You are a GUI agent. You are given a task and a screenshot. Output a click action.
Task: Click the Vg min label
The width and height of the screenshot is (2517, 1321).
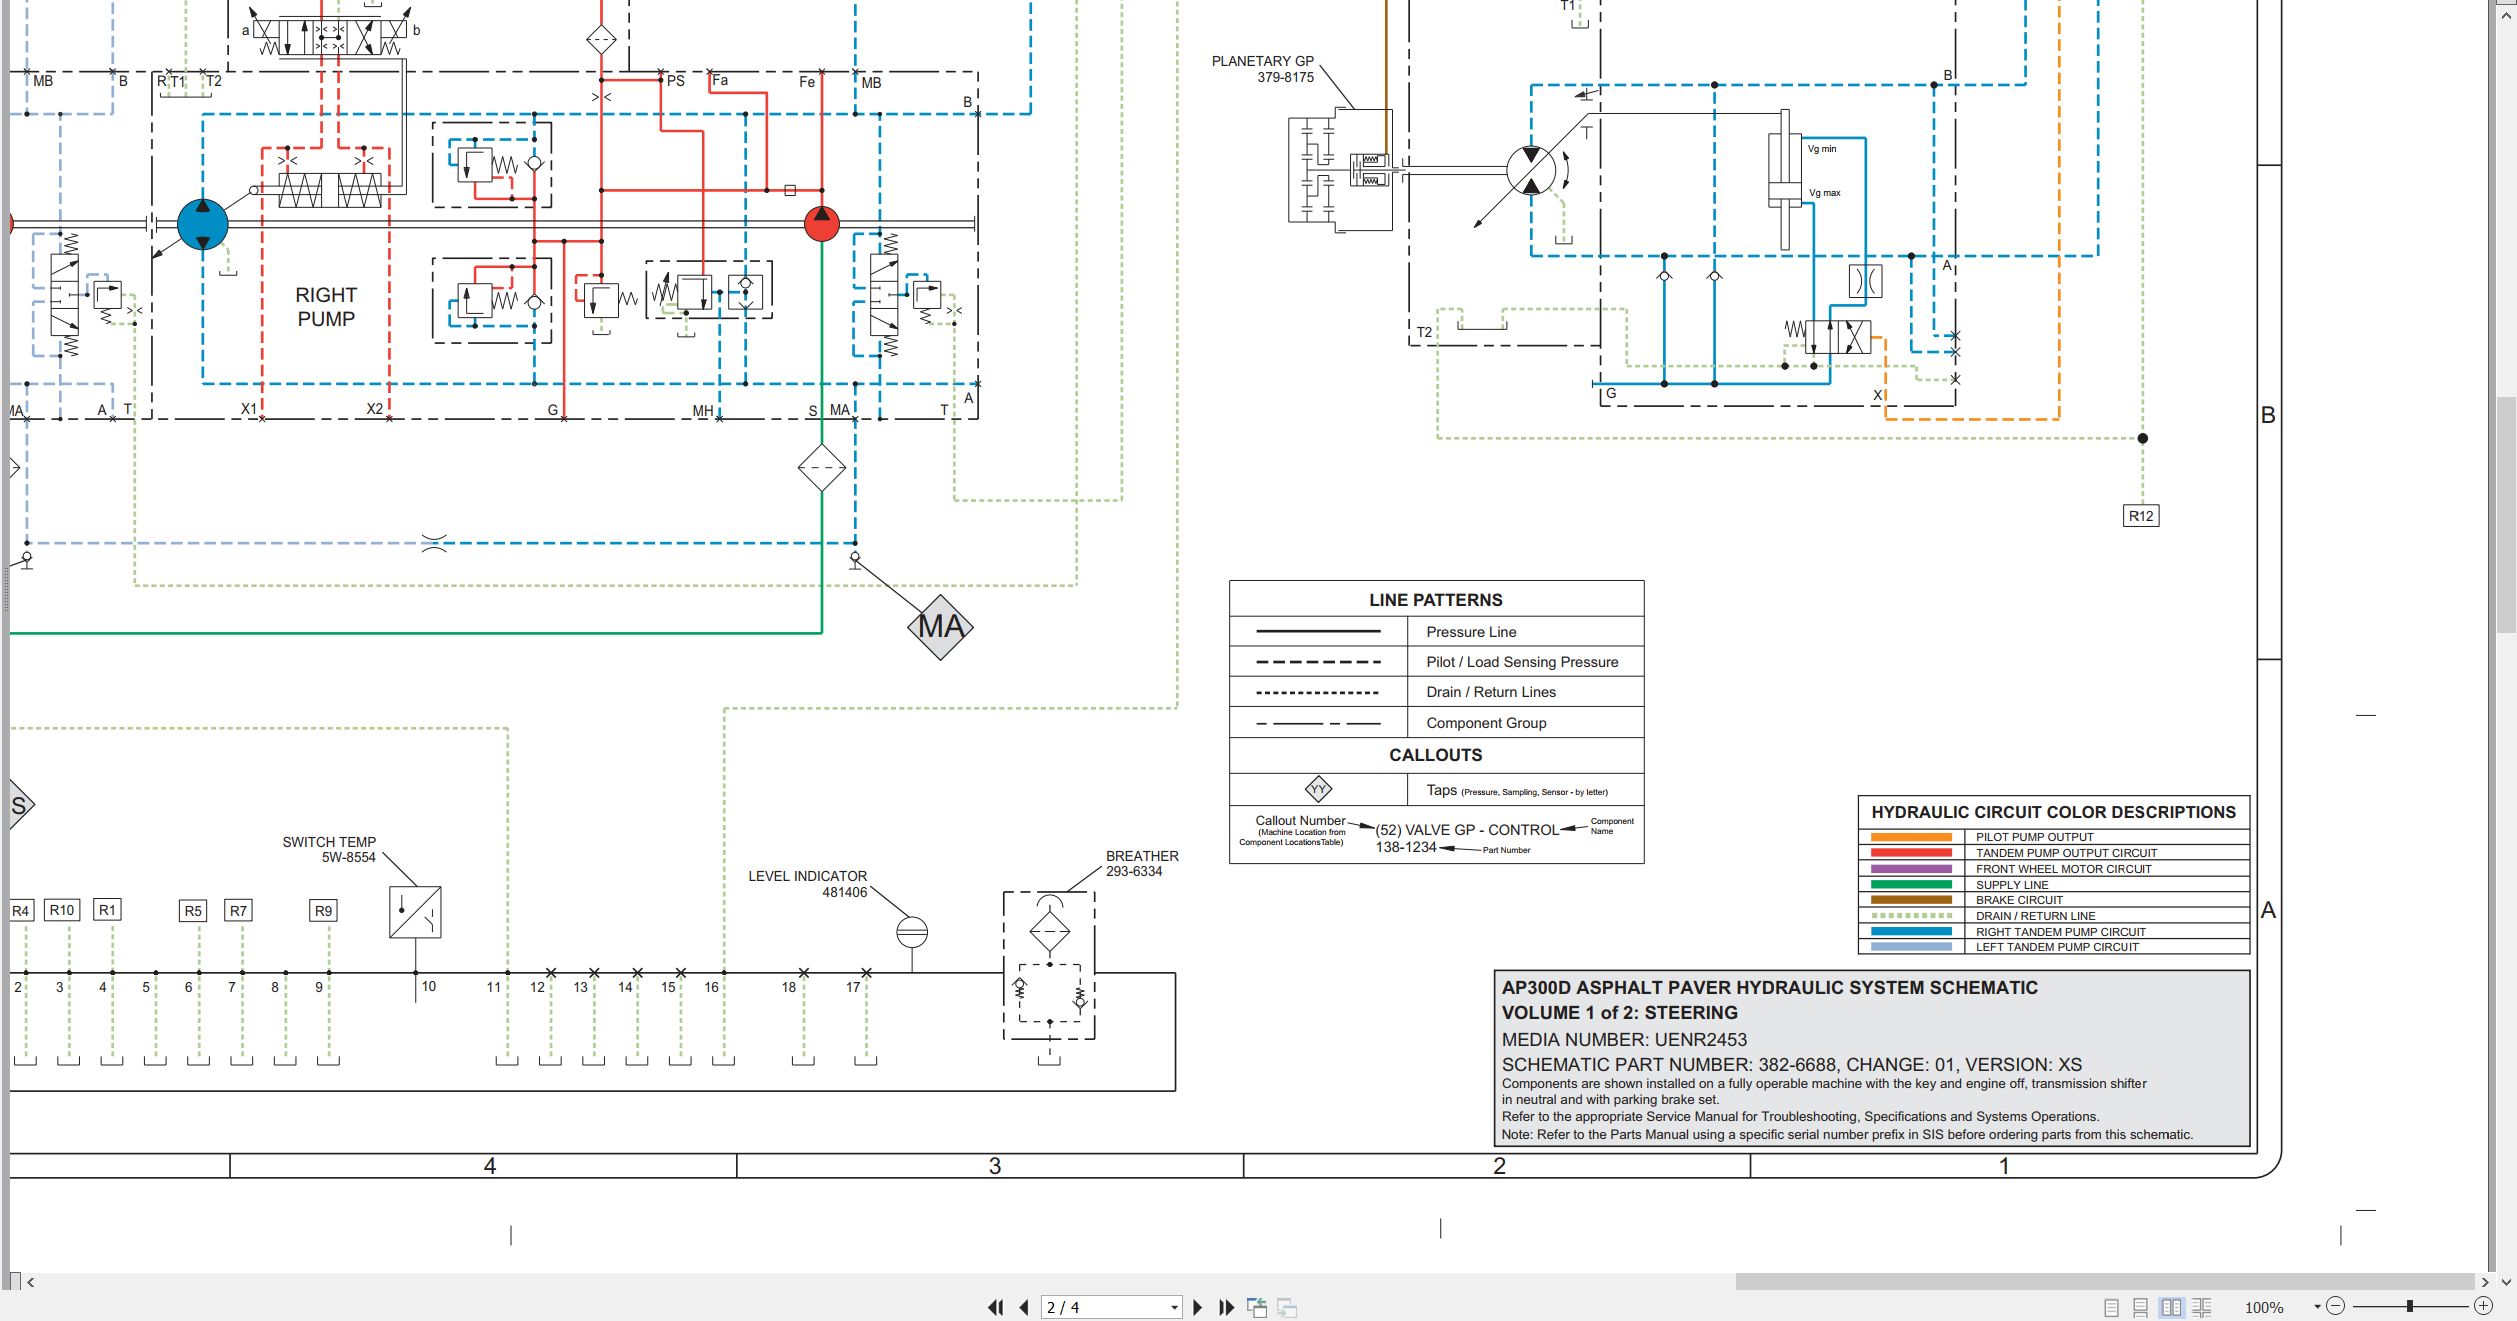click(1822, 149)
